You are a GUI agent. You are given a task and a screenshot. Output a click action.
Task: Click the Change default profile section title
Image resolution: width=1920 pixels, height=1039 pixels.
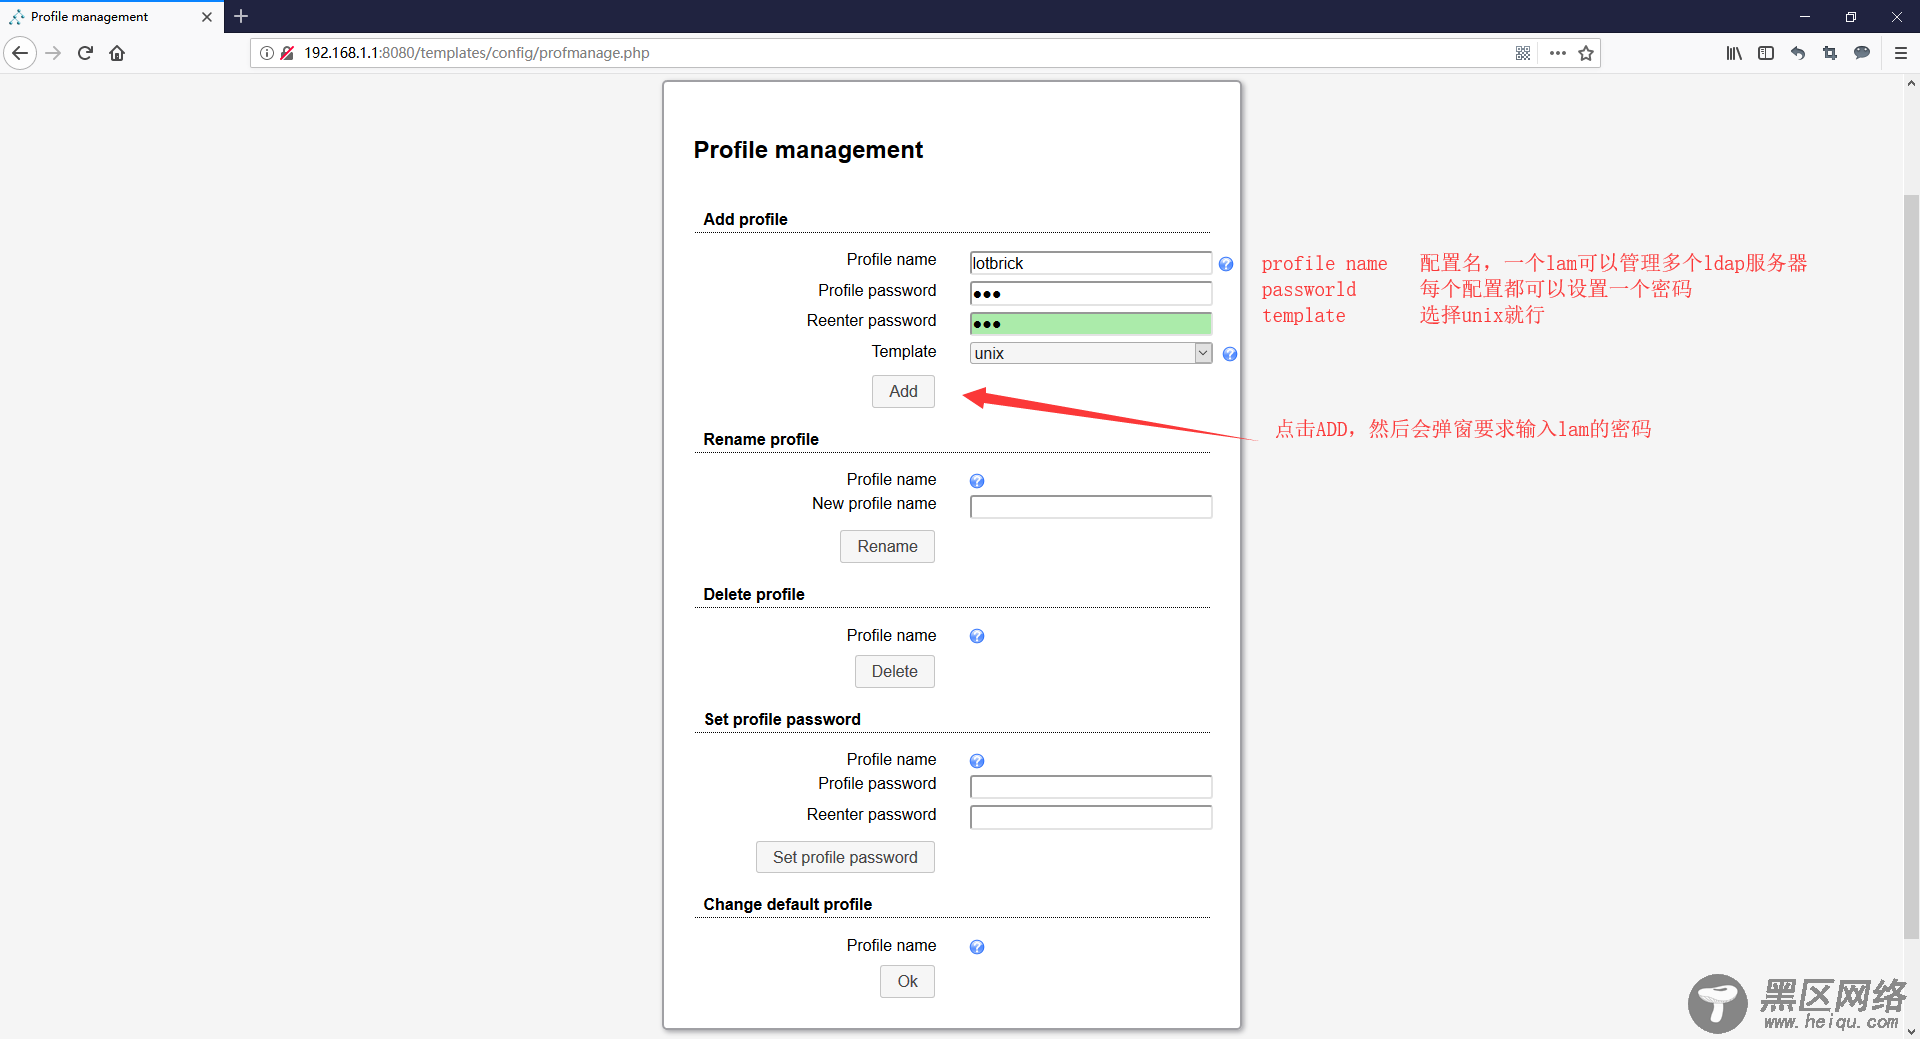pyautogui.click(x=787, y=904)
